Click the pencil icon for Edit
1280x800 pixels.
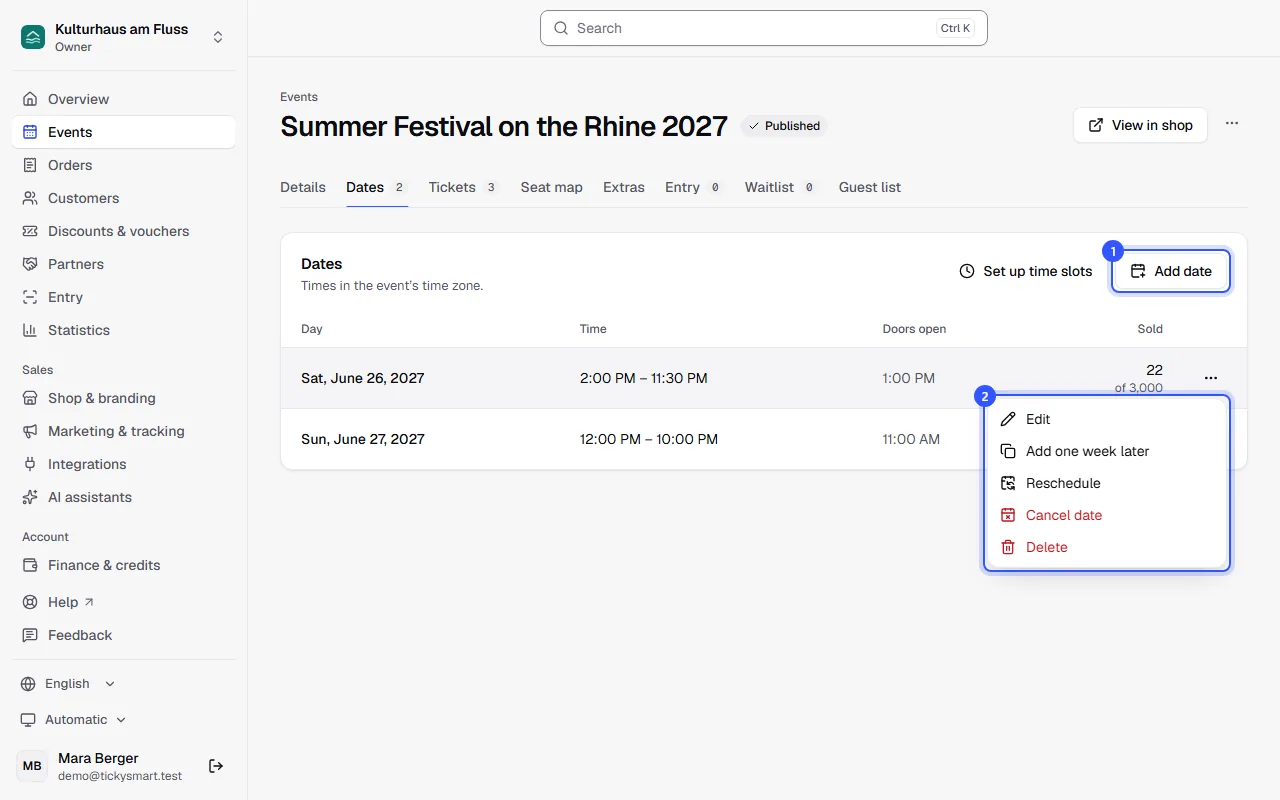pyautogui.click(x=1008, y=419)
